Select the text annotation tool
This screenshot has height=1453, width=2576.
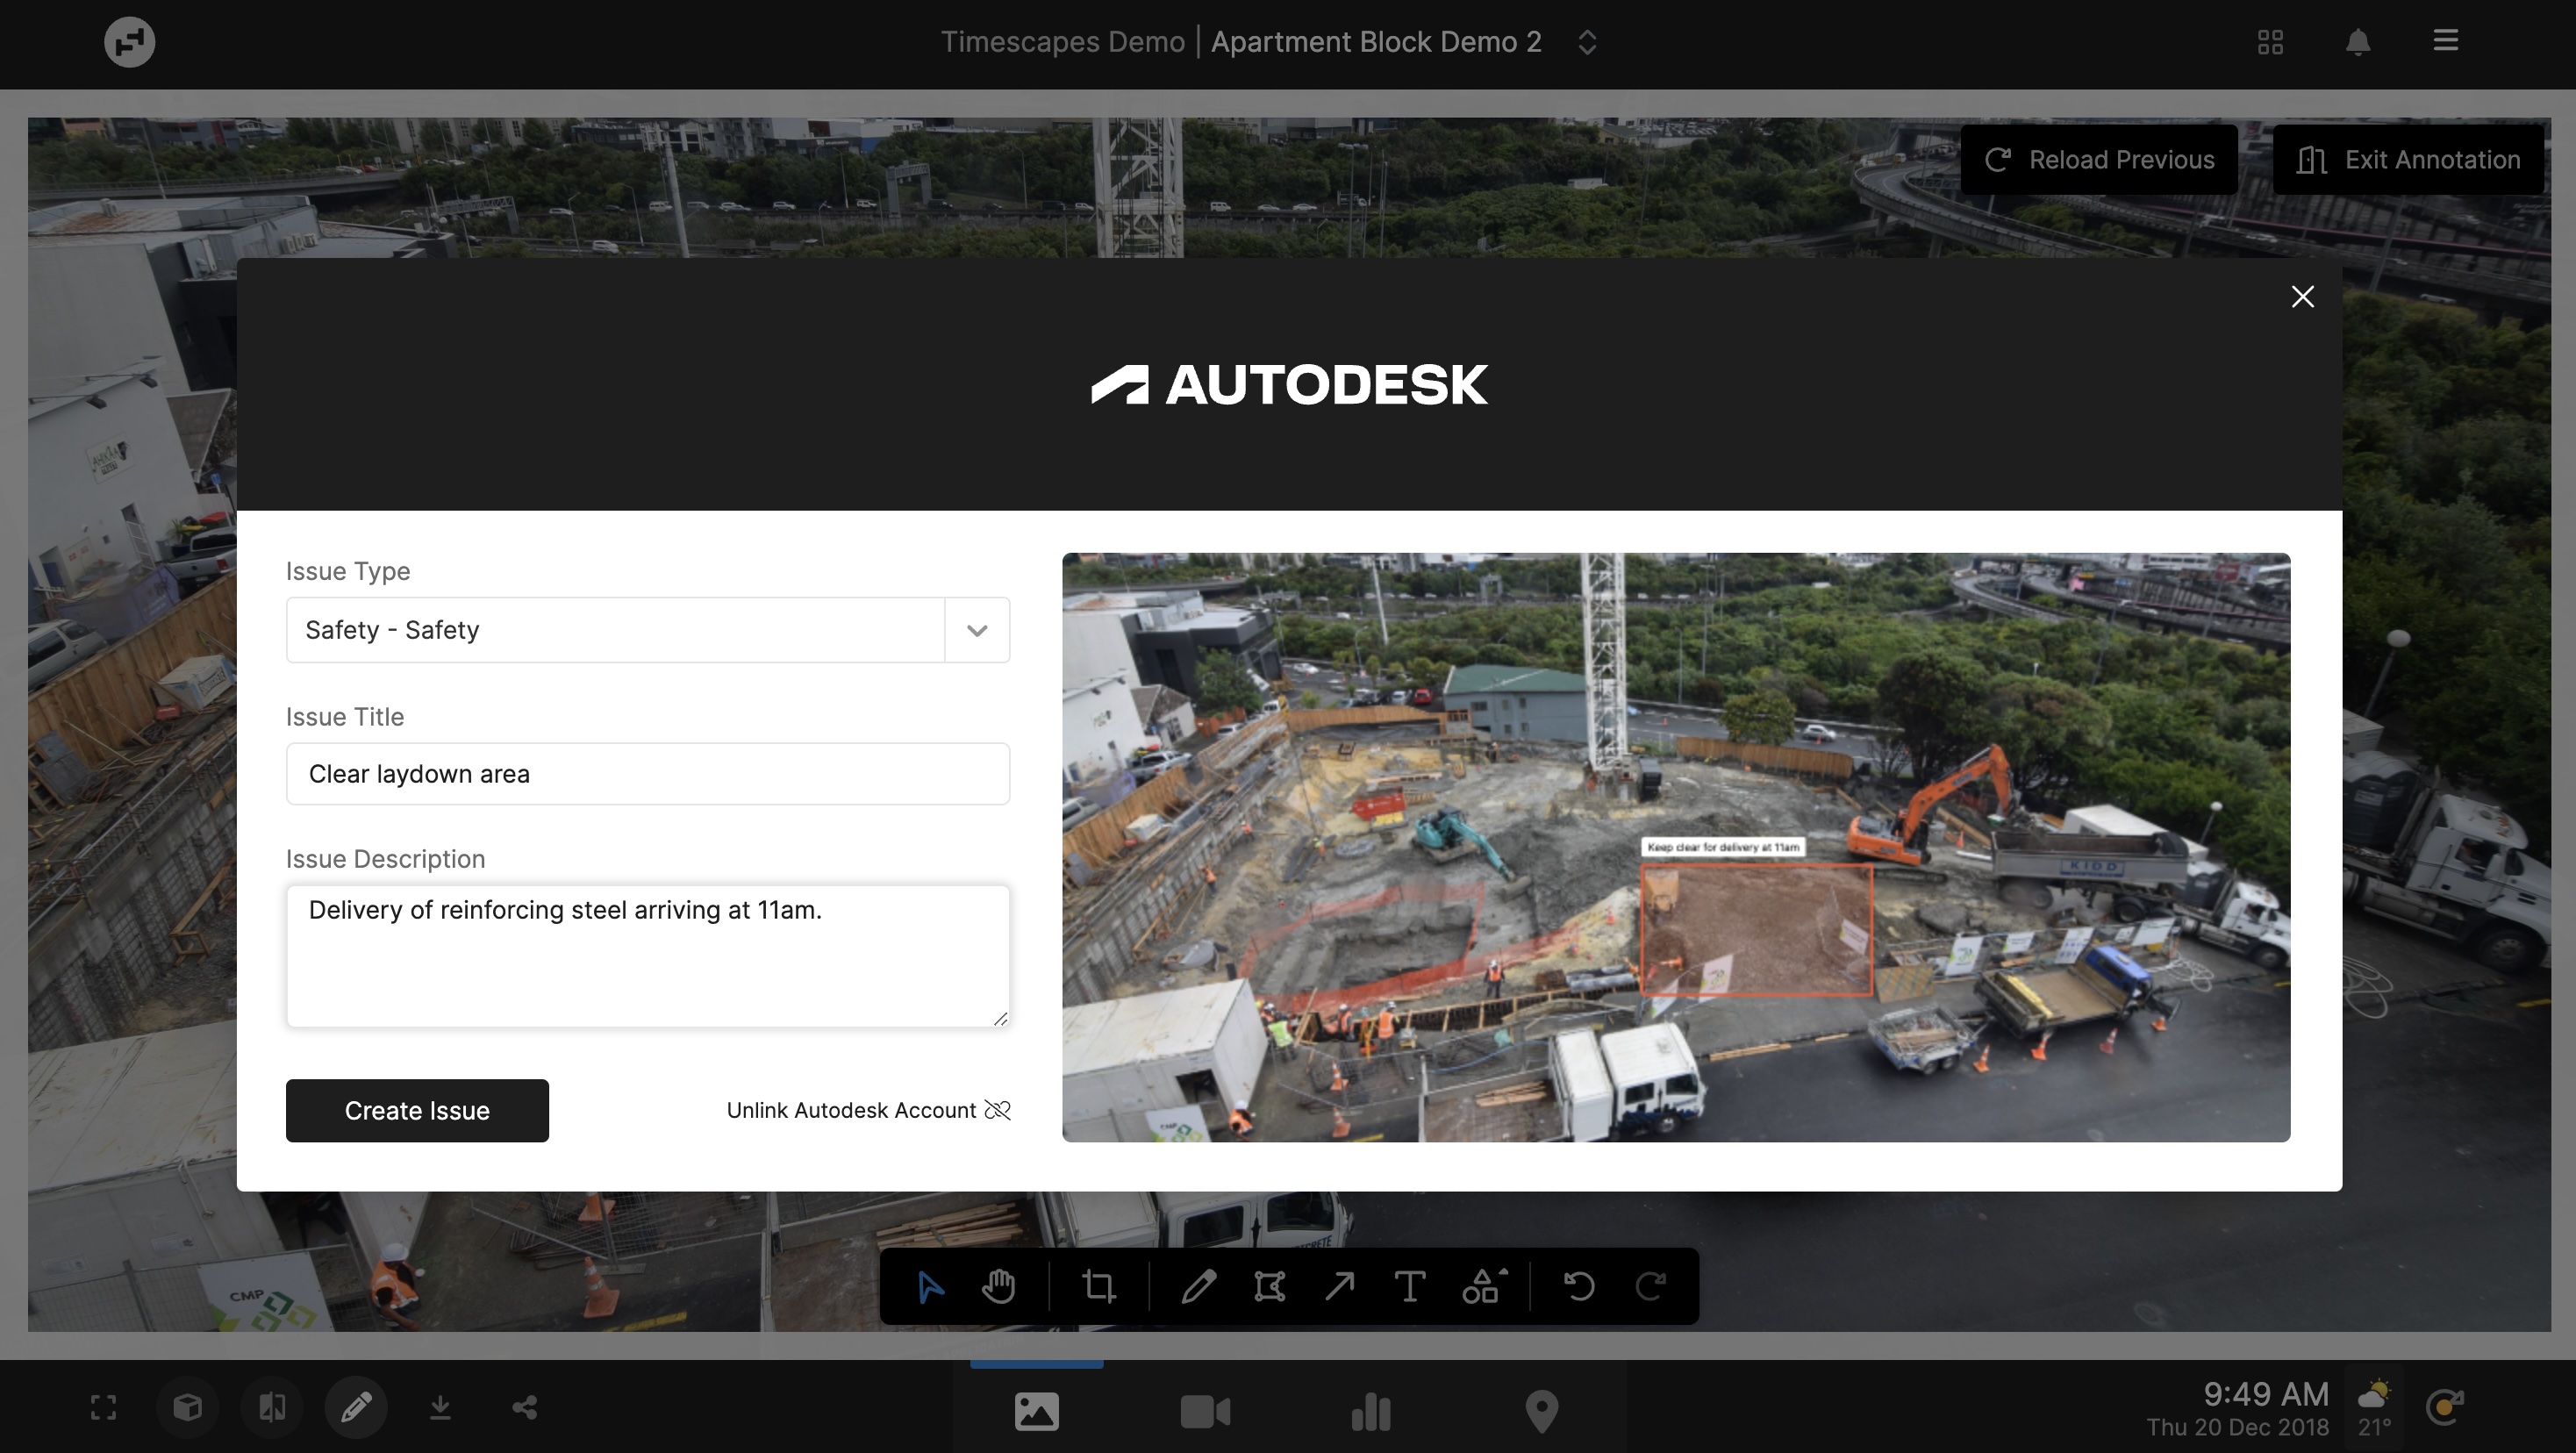pyautogui.click(x=1409, y=1286)
